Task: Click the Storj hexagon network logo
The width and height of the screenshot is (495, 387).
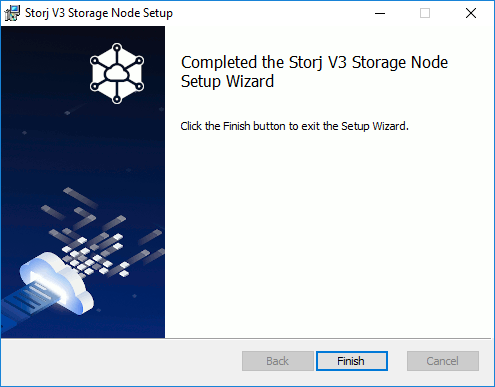Action: 117,73
